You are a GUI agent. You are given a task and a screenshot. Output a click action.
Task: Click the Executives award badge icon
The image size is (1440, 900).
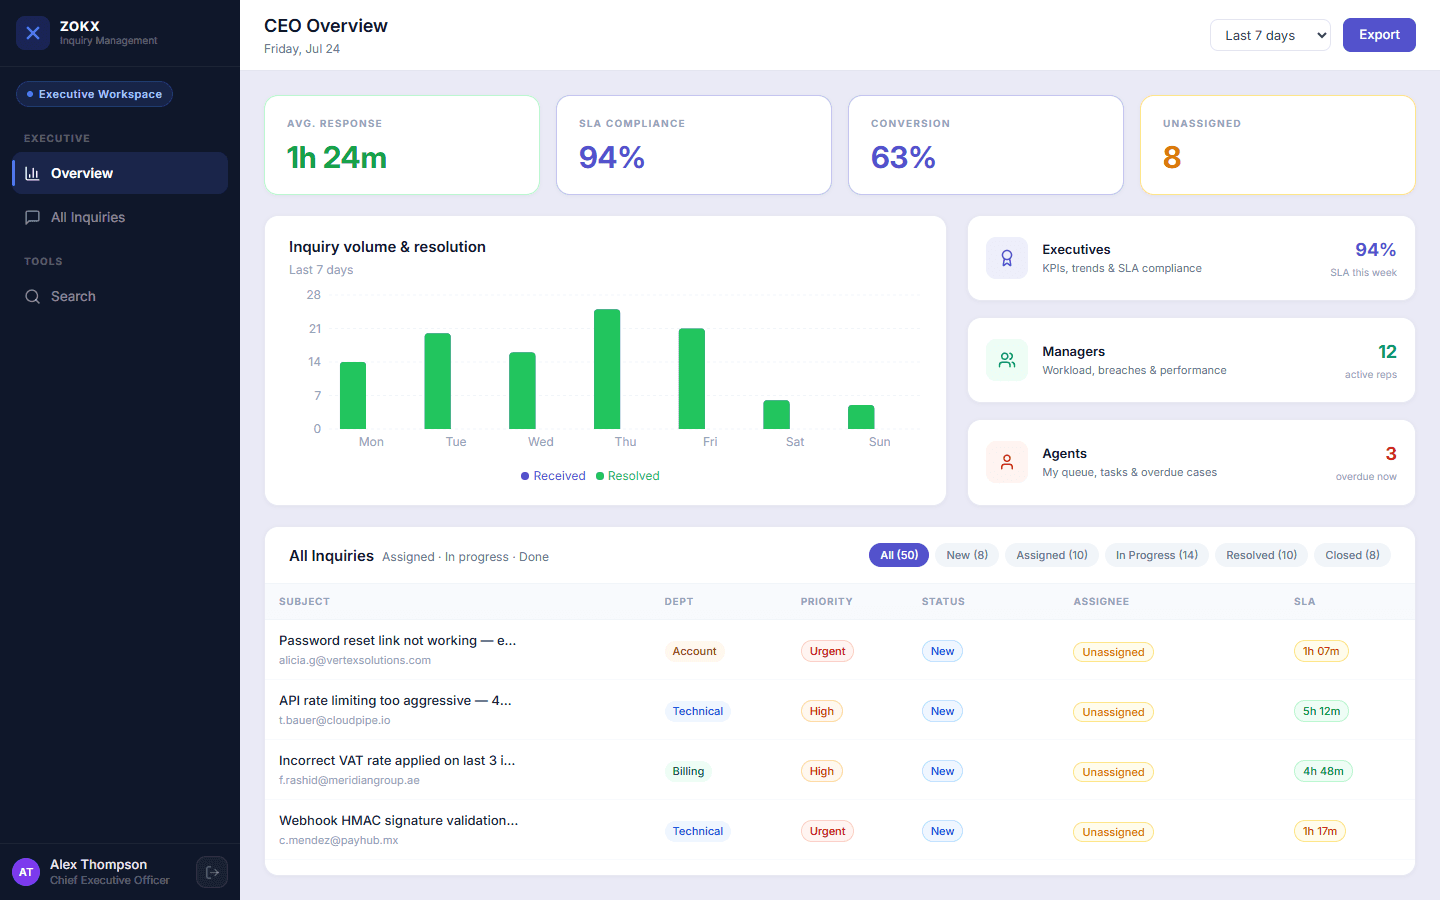pyautogui.click(x=1007, y=258)
